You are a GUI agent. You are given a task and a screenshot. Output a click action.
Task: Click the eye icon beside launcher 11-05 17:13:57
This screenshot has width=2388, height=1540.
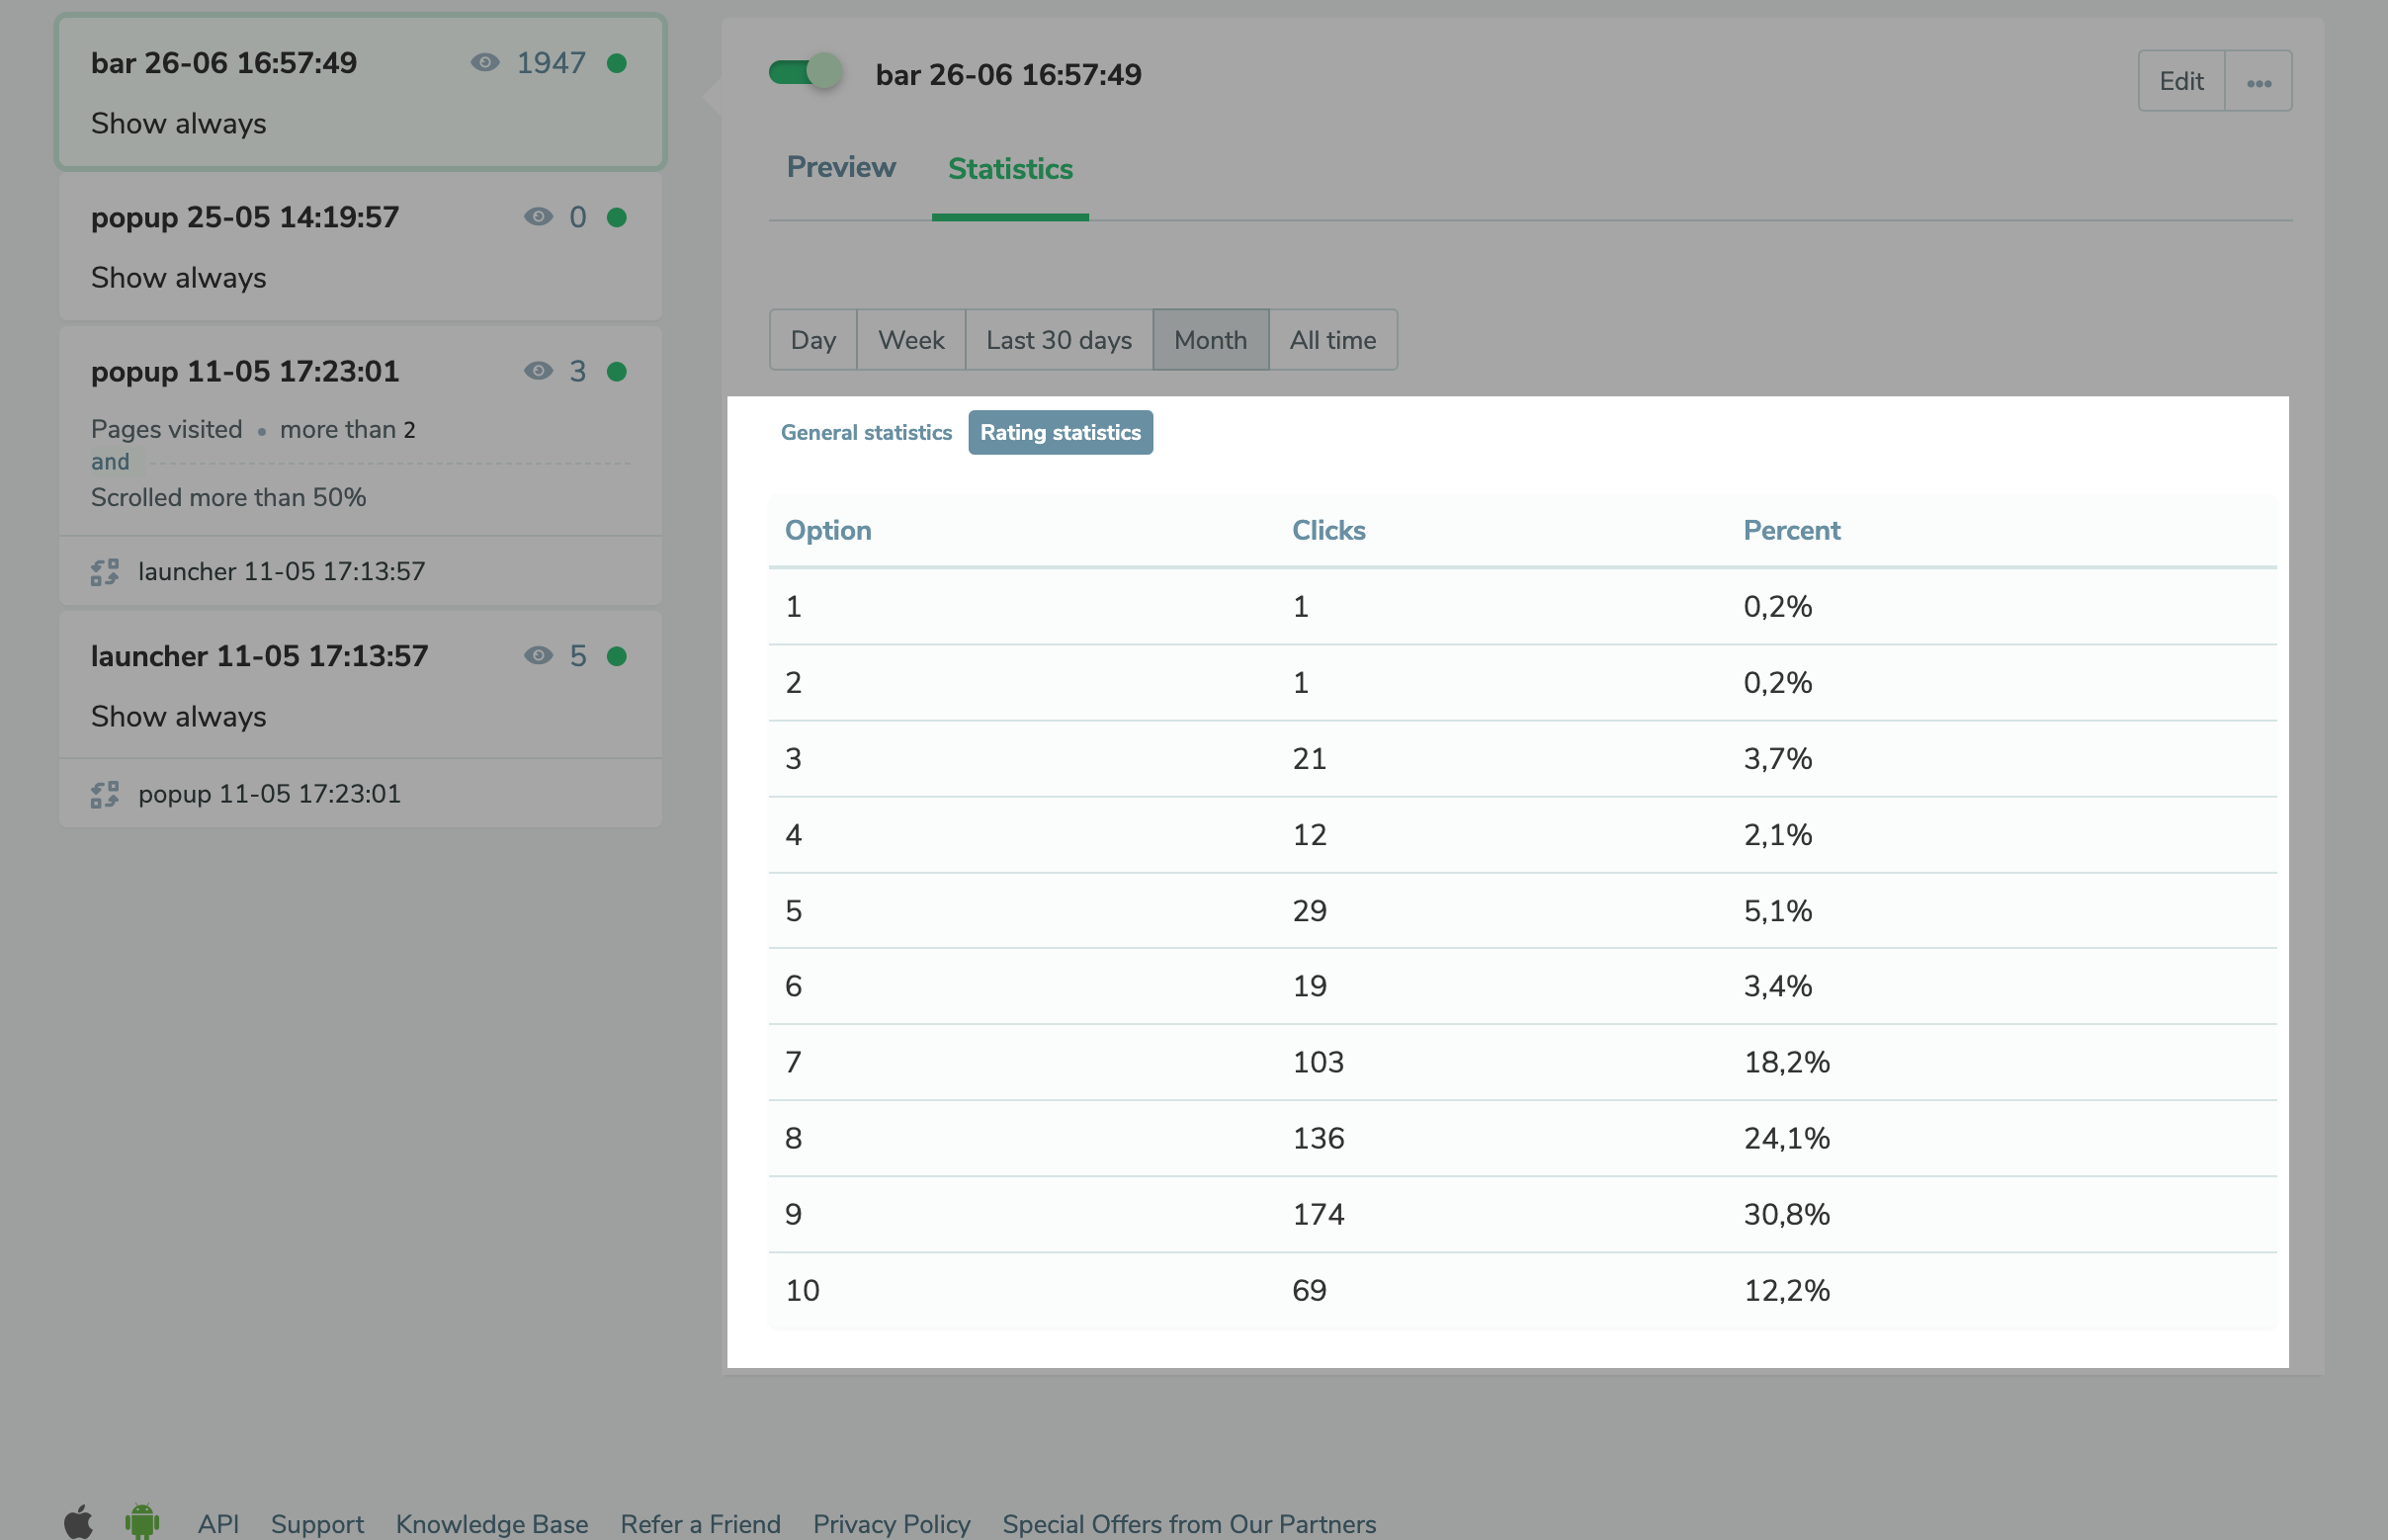click(x=538, y=656)
